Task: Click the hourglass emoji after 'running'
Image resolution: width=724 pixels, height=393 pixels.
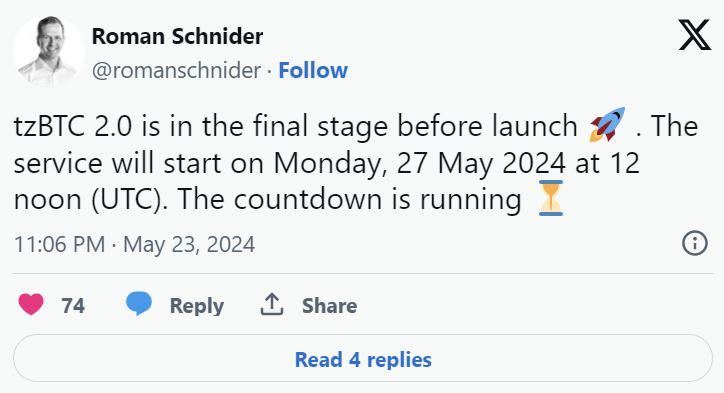Action: click(551, 198)
